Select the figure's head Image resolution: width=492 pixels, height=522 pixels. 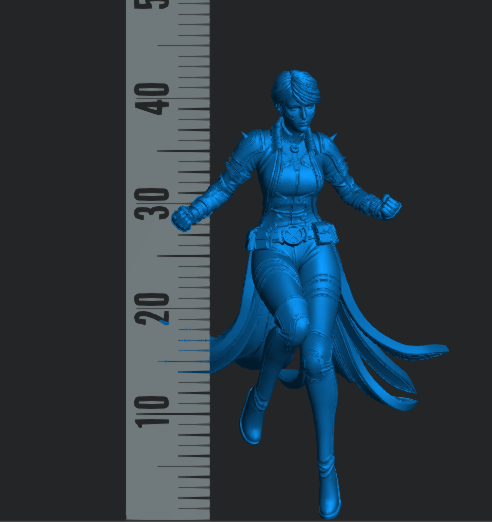coord(296,99)
